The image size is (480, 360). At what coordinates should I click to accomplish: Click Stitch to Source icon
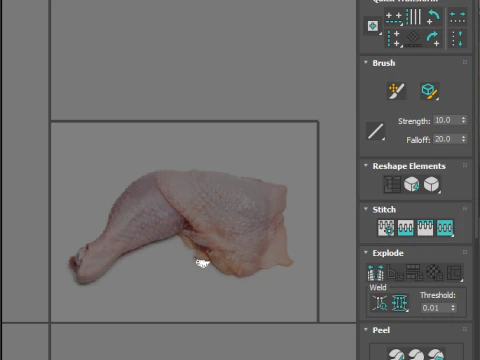[x=425, y=228]
